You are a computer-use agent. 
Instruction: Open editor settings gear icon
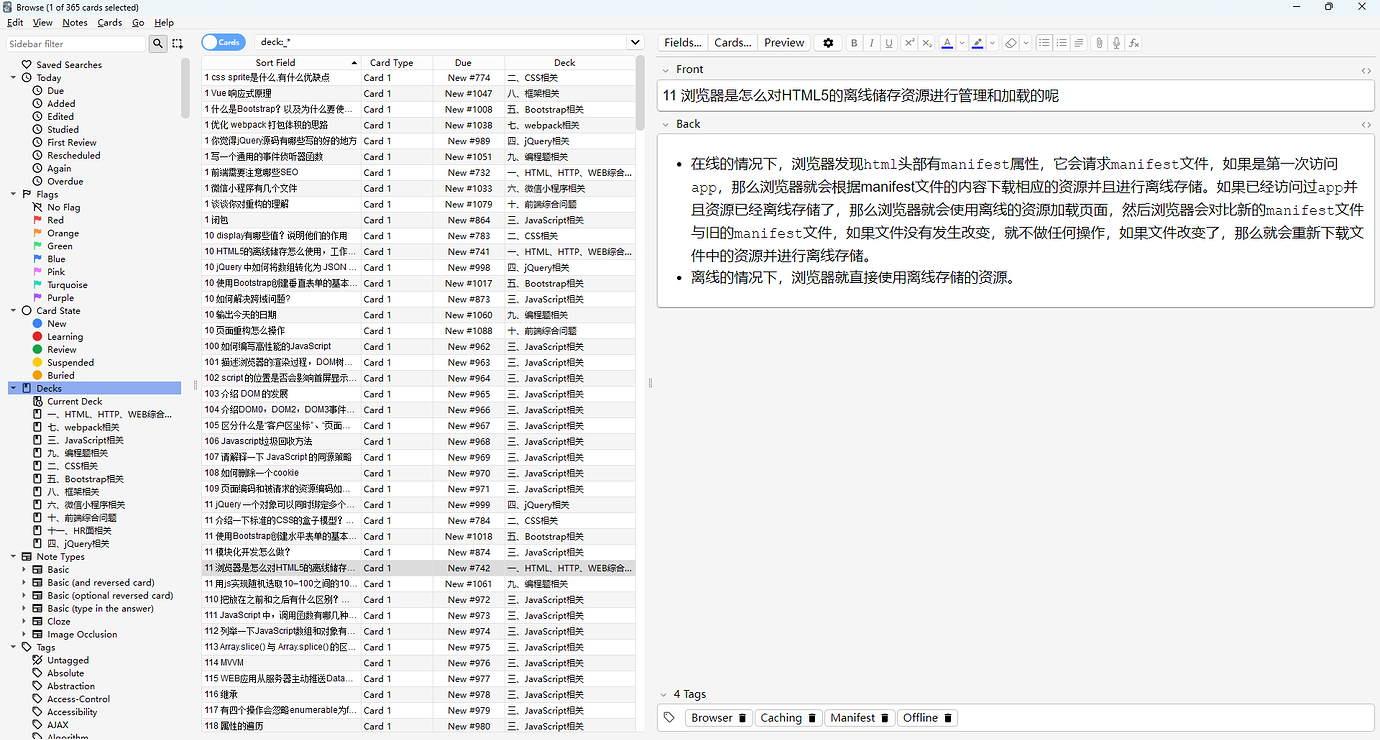(x=828, y=43)
